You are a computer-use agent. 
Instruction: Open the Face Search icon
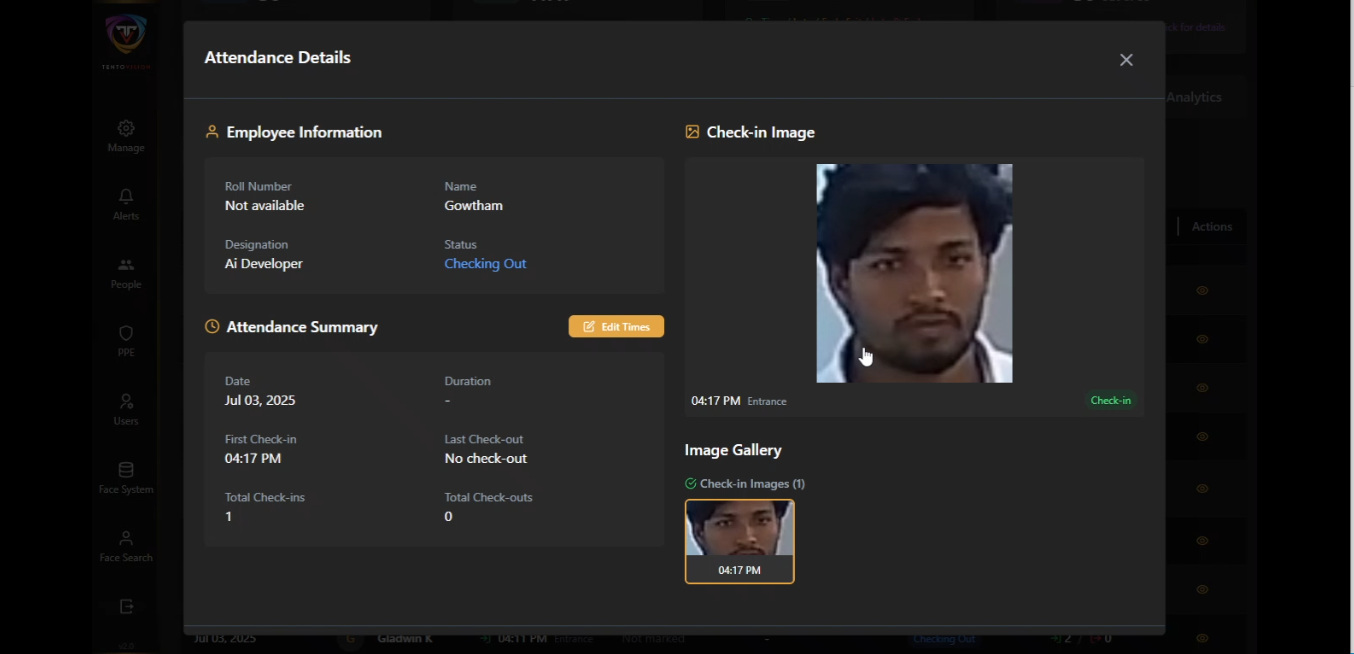point(125,537)
